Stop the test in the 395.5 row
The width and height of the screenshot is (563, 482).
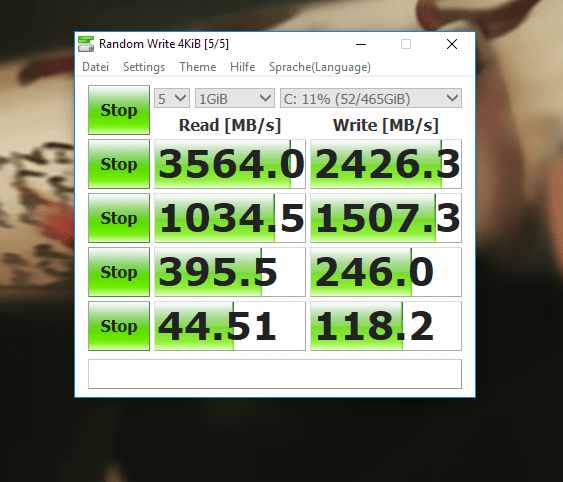click(119, 272)
